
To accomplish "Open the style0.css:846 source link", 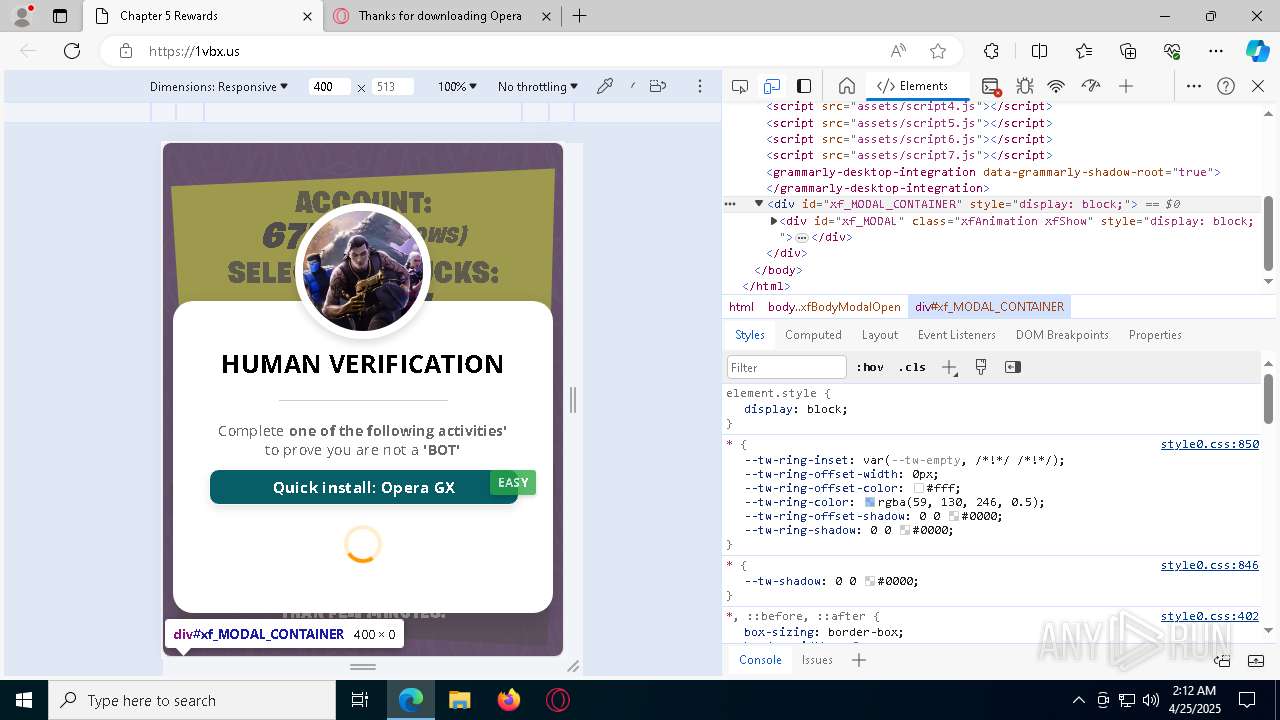I will [x=1209, y=565].
